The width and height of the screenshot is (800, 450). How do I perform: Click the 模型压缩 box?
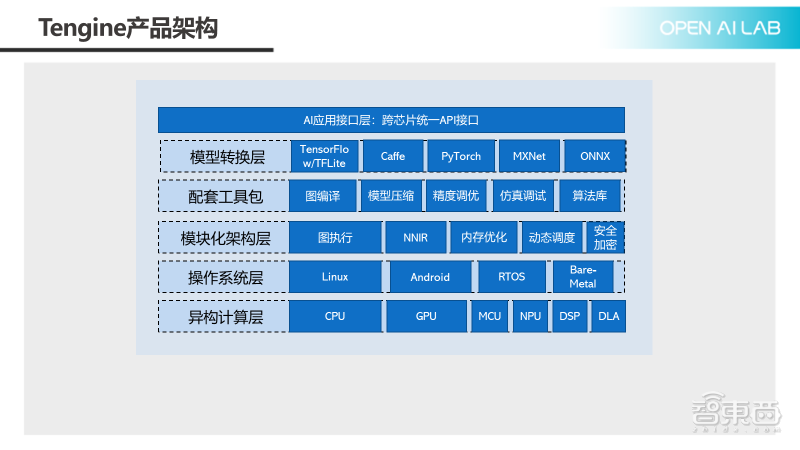(391, 196)
